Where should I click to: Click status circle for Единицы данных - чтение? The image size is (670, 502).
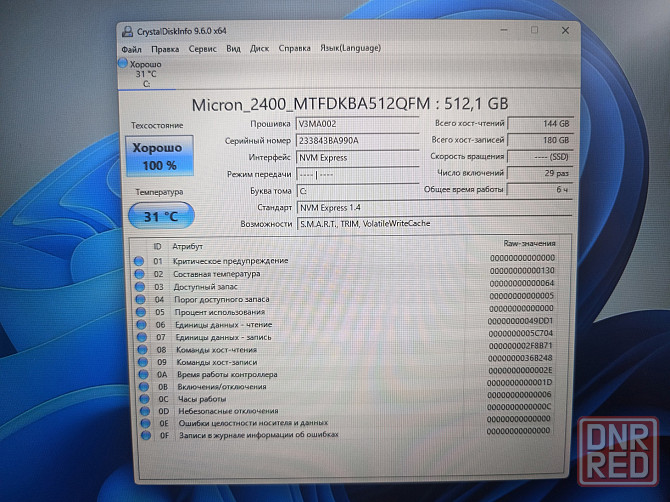(x=141, y=325)
